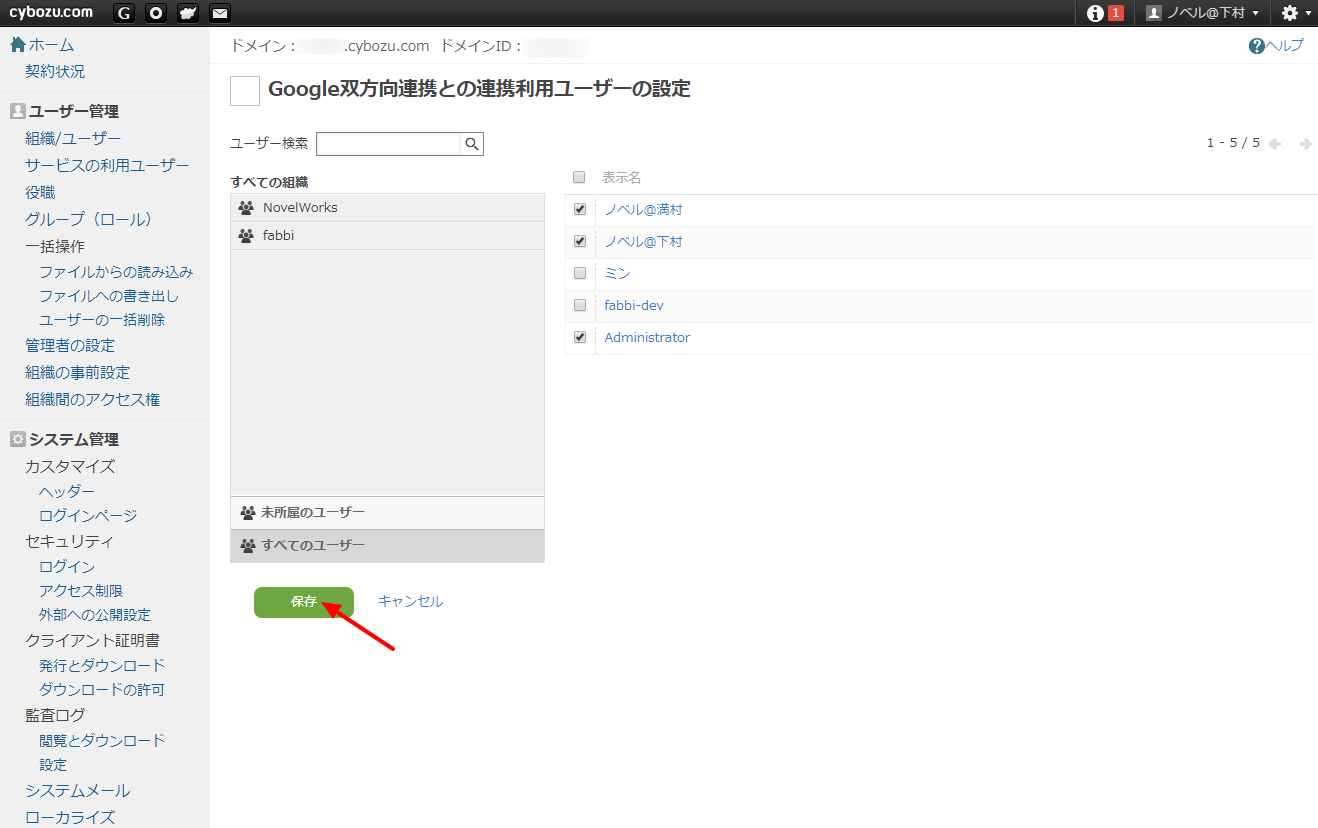Open the ミン user link
This screenshot has width=1318, height=828.
617,273
